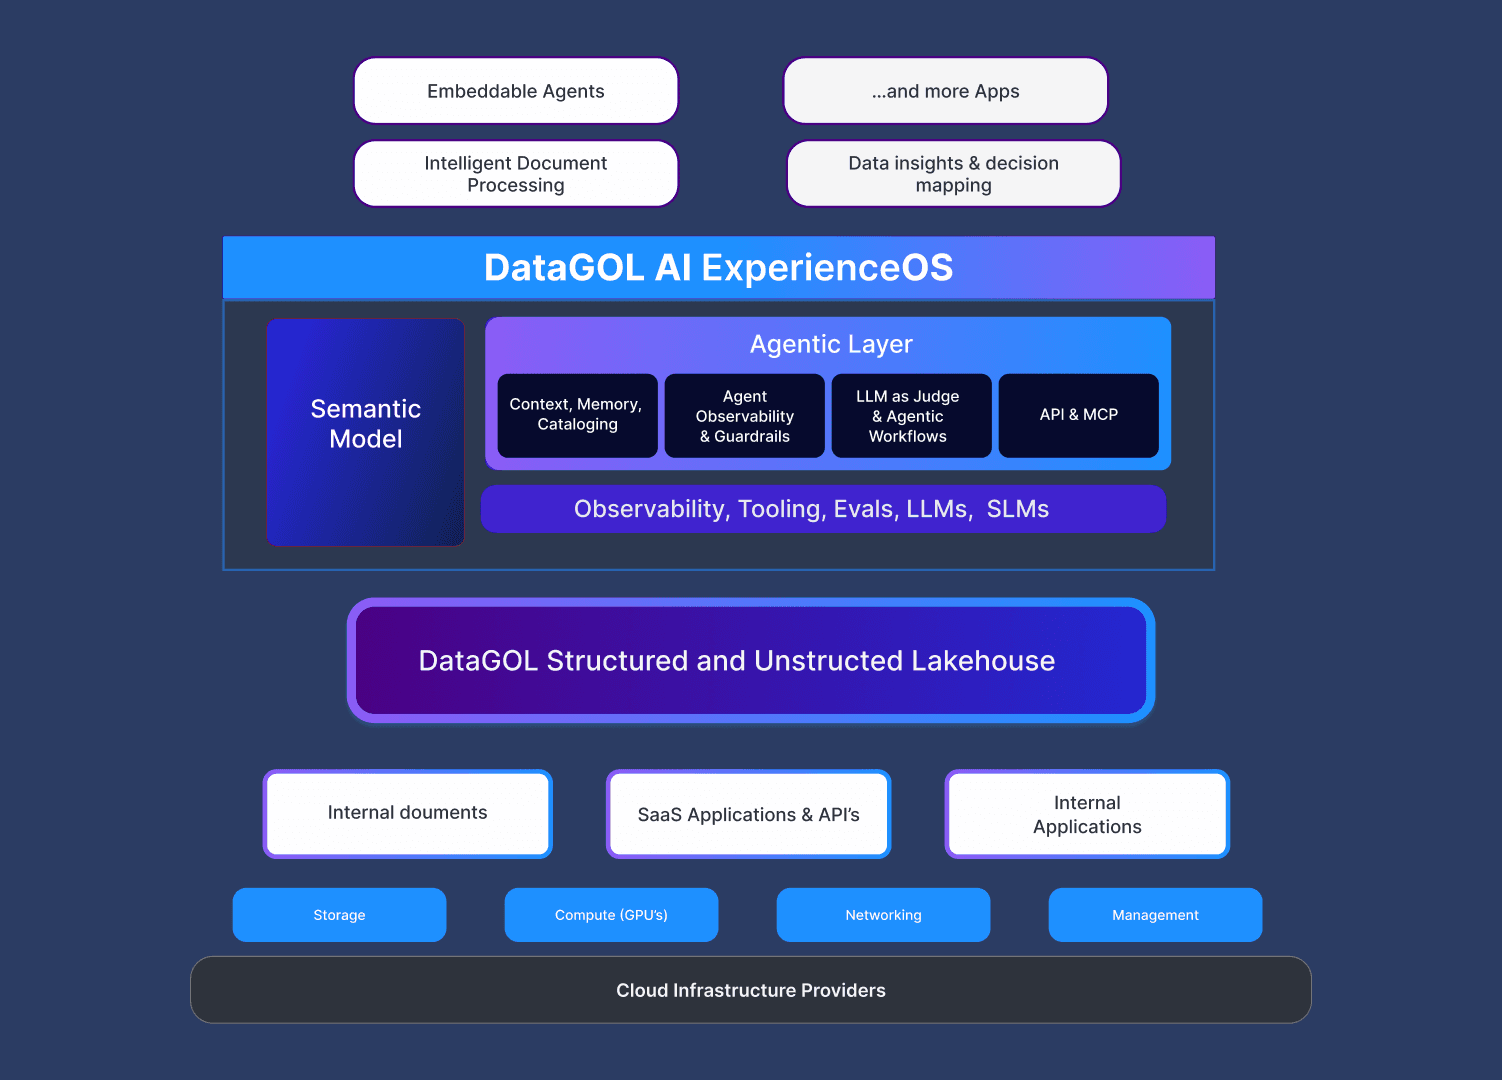Select the Agentic Layer heading
This screenshot has width=1502, height=1080.
[831, 344]
